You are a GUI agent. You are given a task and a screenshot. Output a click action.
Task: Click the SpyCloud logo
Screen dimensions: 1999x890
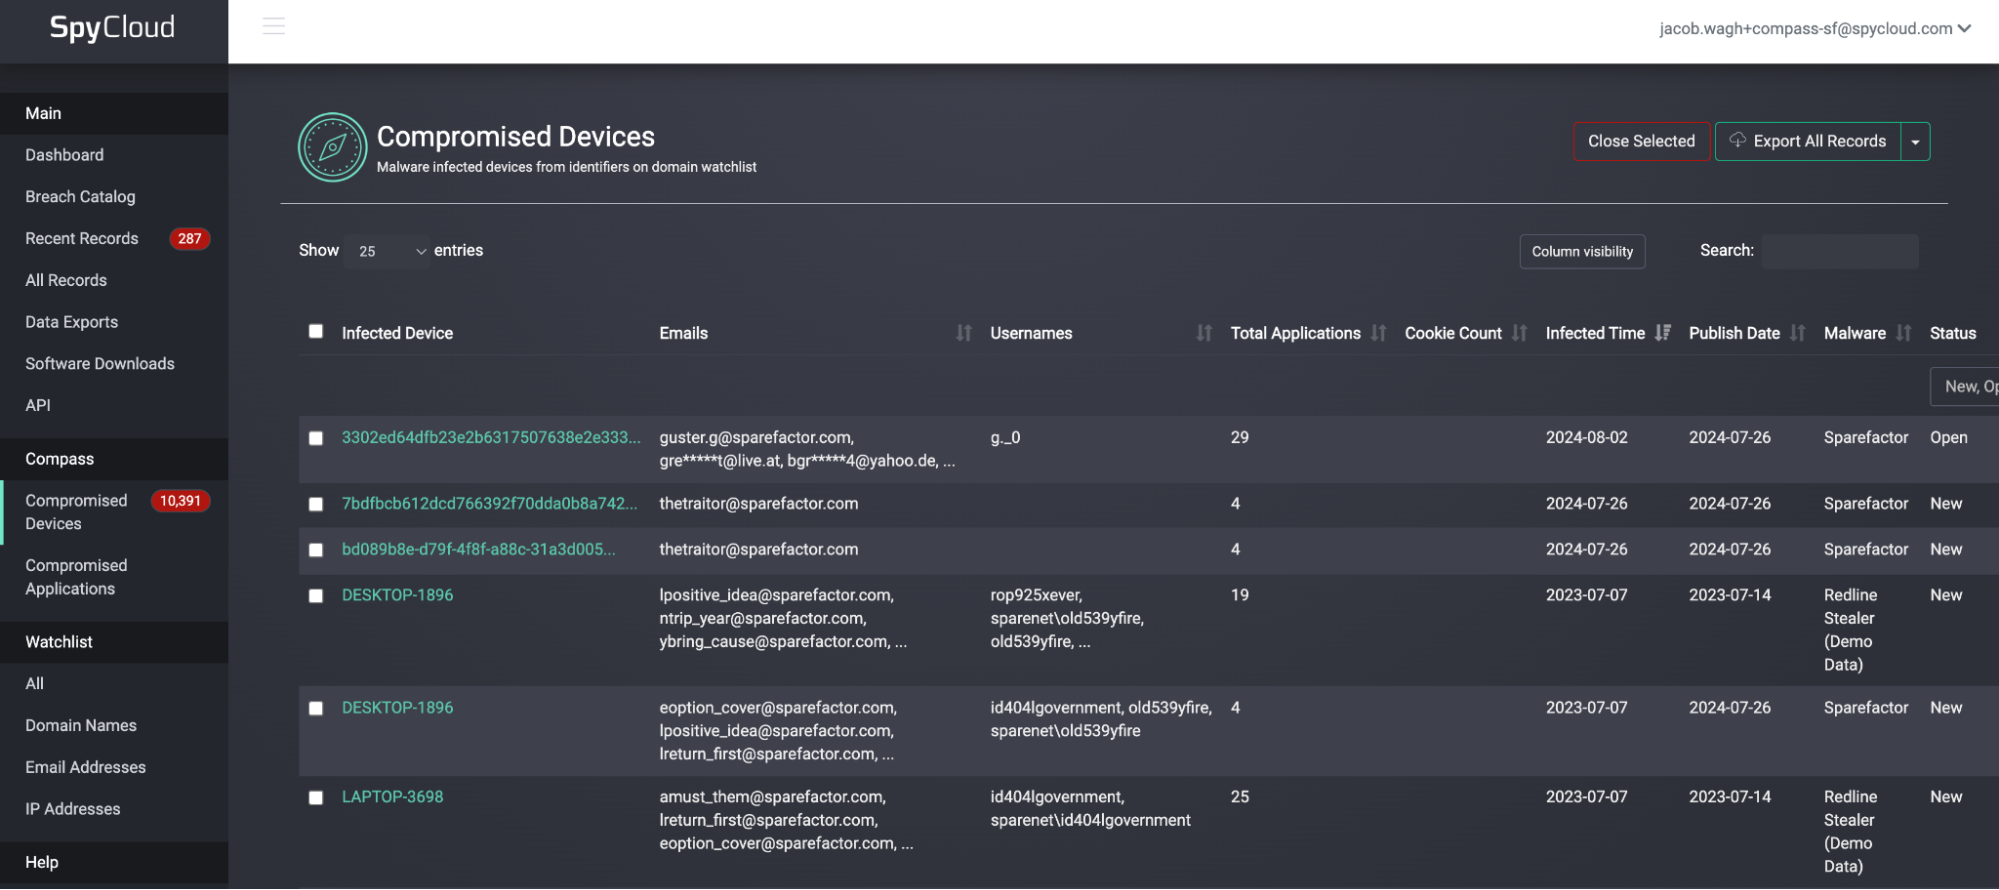[x=112, y=27]
